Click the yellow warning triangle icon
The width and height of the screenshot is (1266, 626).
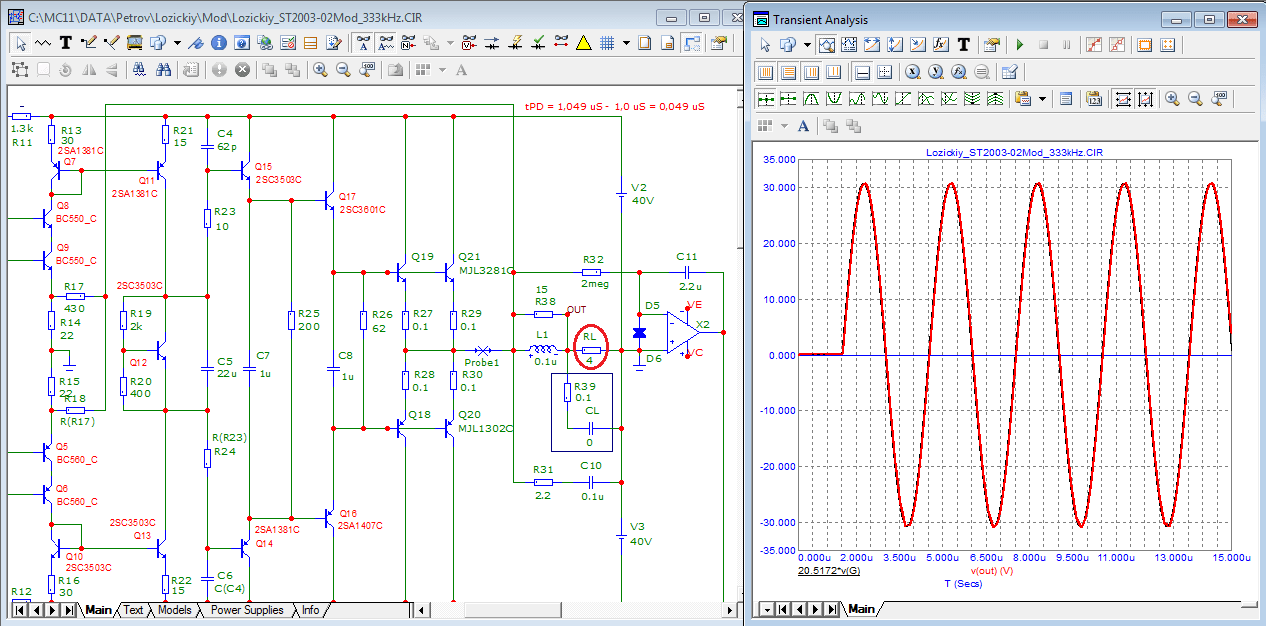(583, 44)
